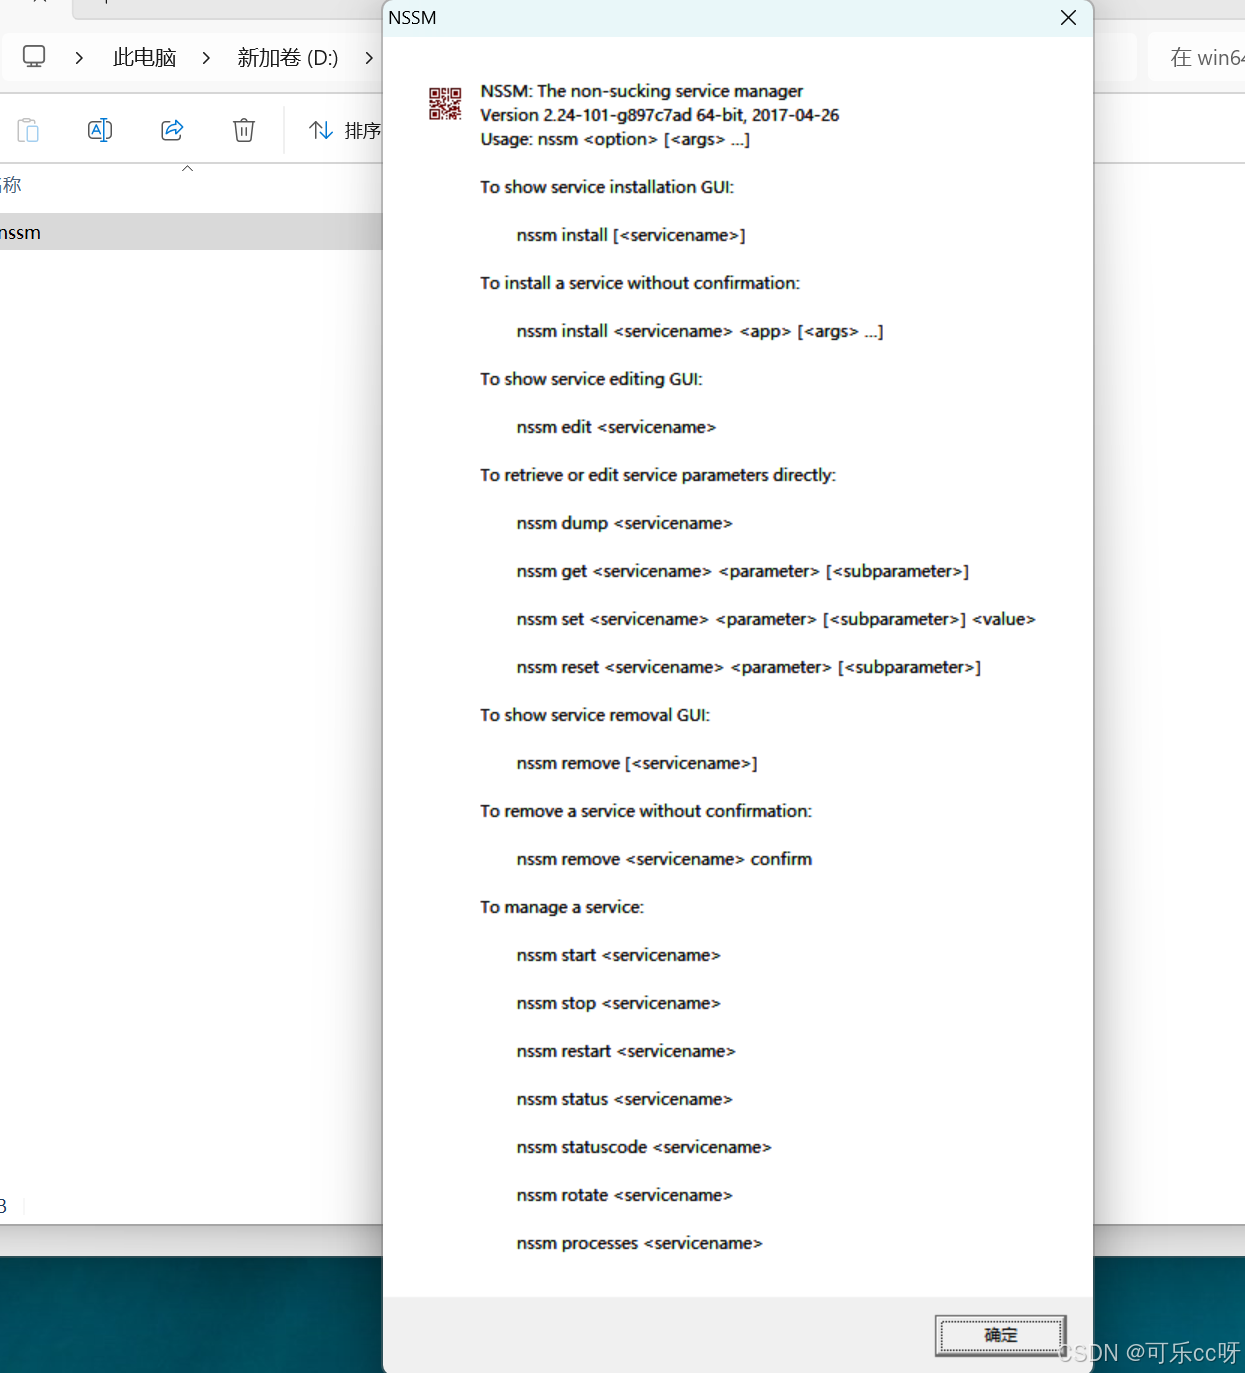The width and height of the screenshot is (1245, 1373).
Task: Click 'To remove a service without confirmation:' text
Action: [x=646, y=811]
